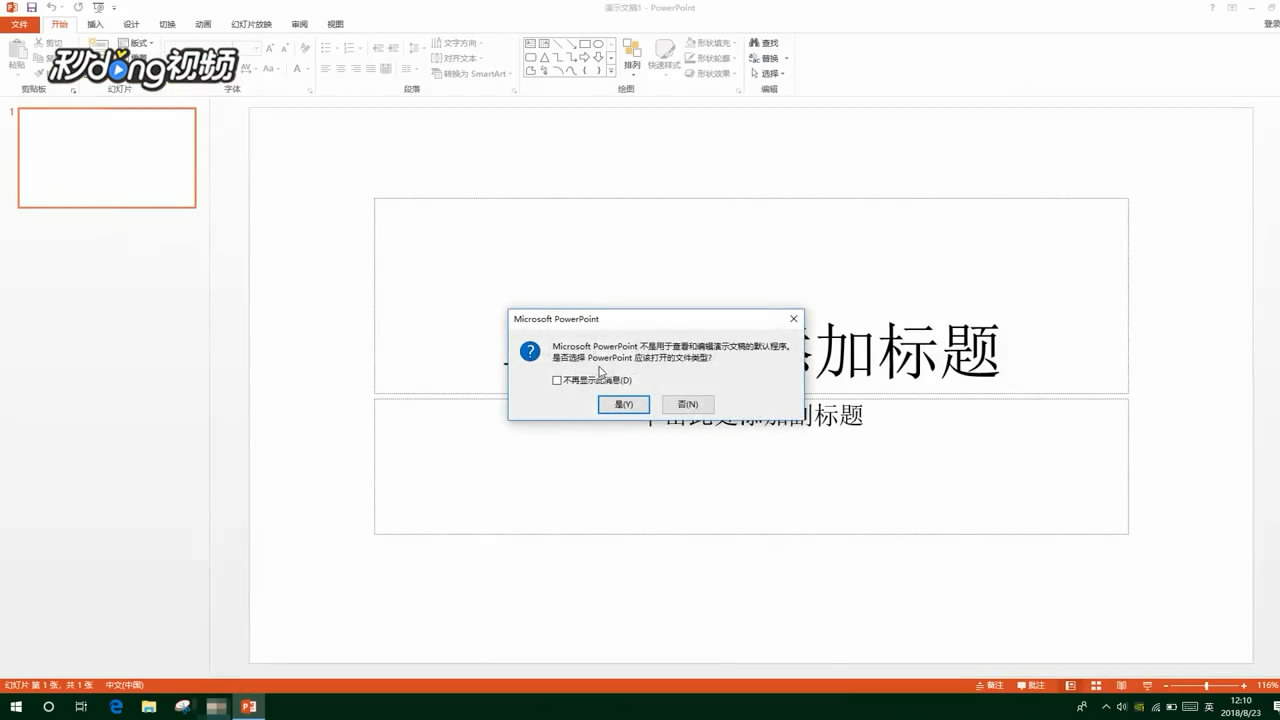Open the 文字方向 text direction dropdown
This screenshot has height=720, width=1280.
tap(457, 43)
